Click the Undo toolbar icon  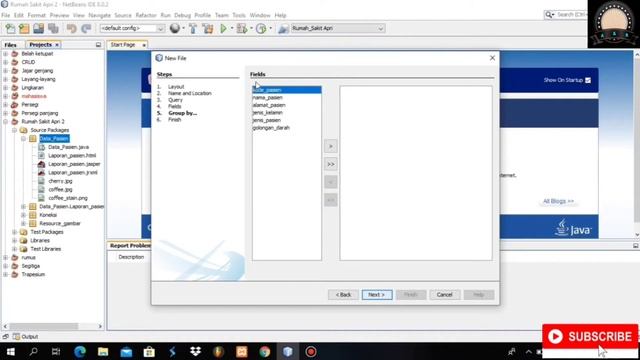[x=72, y=29]
